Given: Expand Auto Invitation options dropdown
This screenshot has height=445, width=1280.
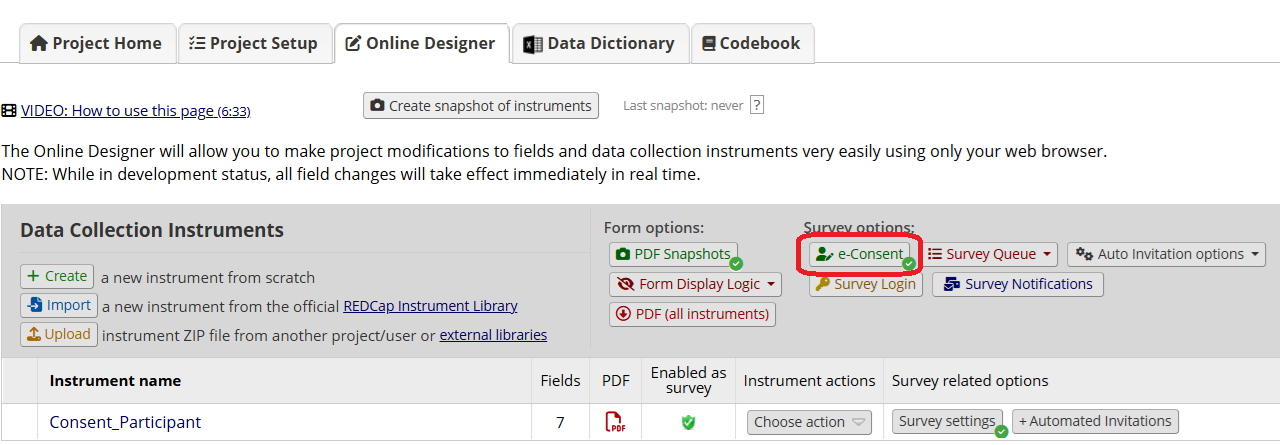Looking at the screenshot, I should [x=1166, y=254].
